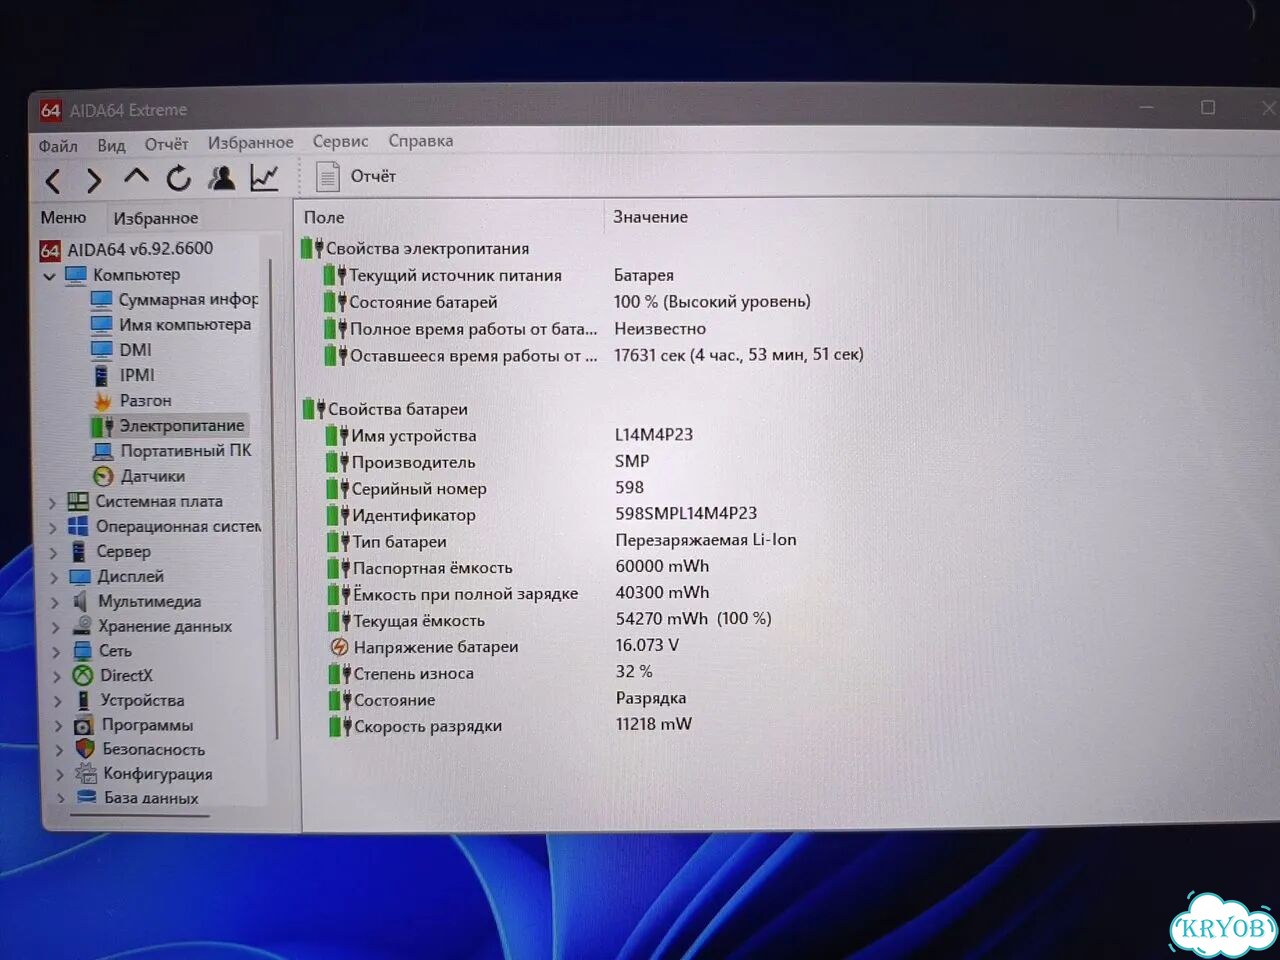Open the Избранное menu in menu bar
This screenshot has width=1280, height=960.
pyautogui.click(x=251, y=143)
